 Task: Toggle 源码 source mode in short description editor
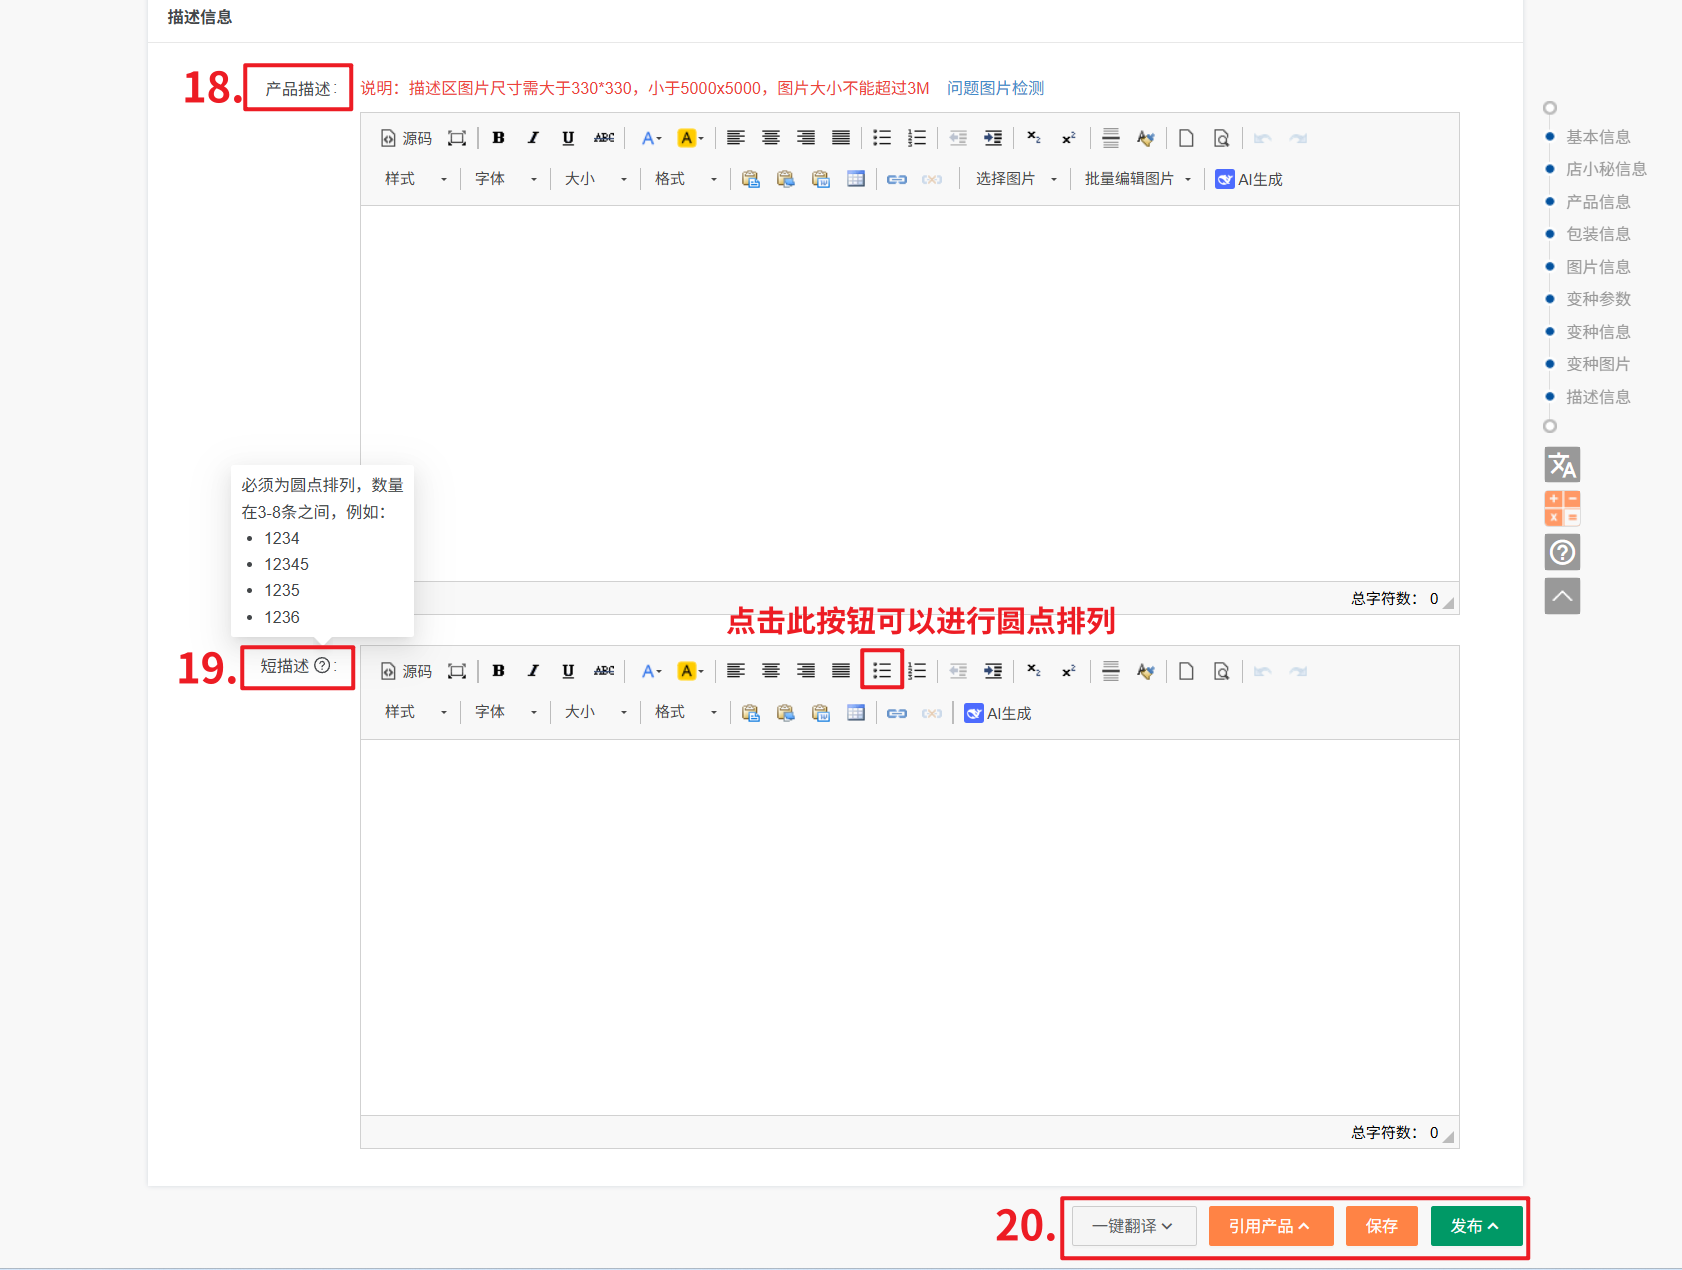407,671
